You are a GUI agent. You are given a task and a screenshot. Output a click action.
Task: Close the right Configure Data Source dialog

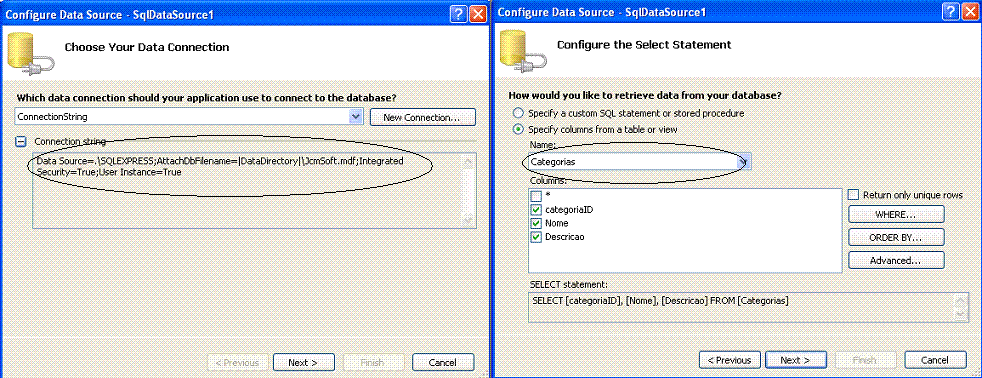pos(971,13)
